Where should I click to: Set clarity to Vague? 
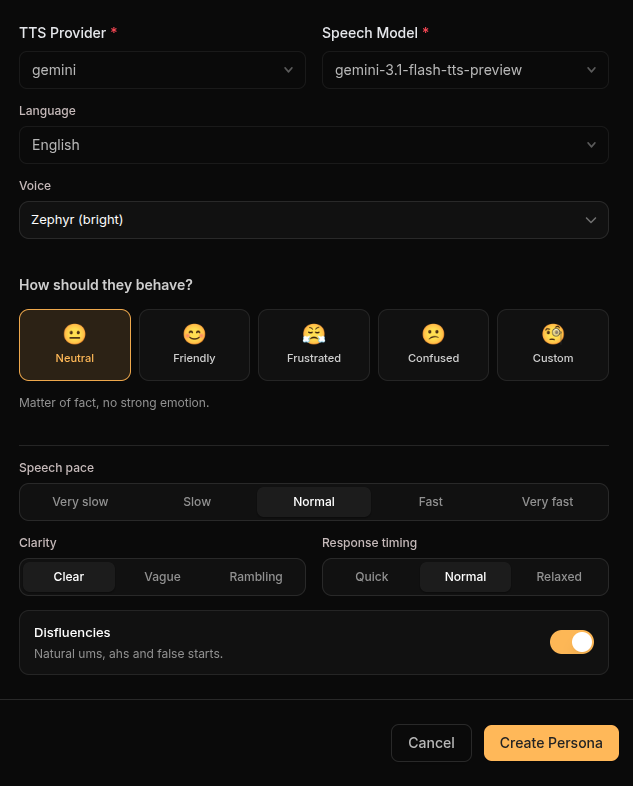tap(162, 577)
